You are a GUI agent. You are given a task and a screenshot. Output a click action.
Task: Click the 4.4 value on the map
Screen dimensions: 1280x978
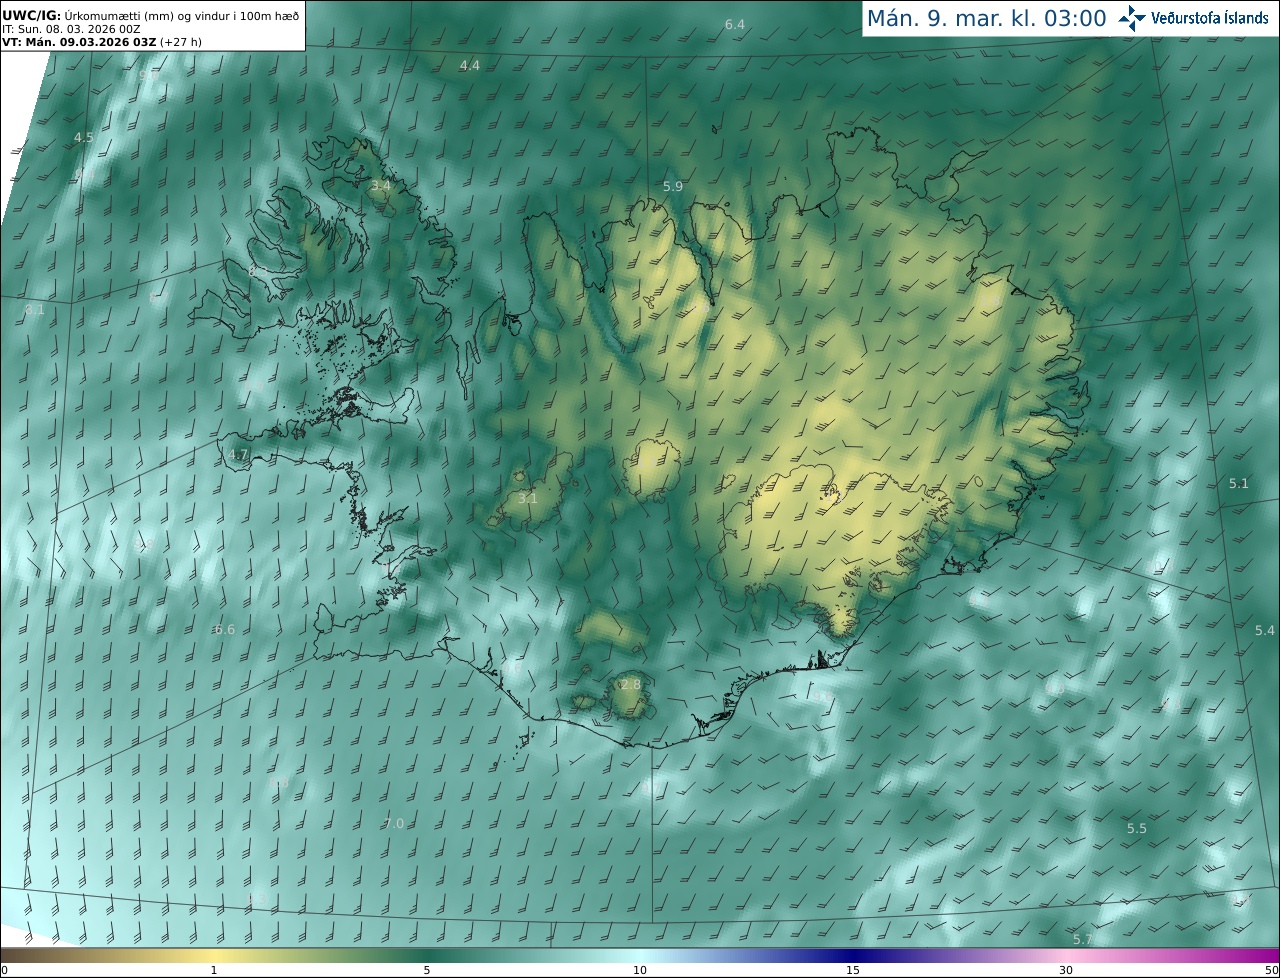[x=470, y=65]
